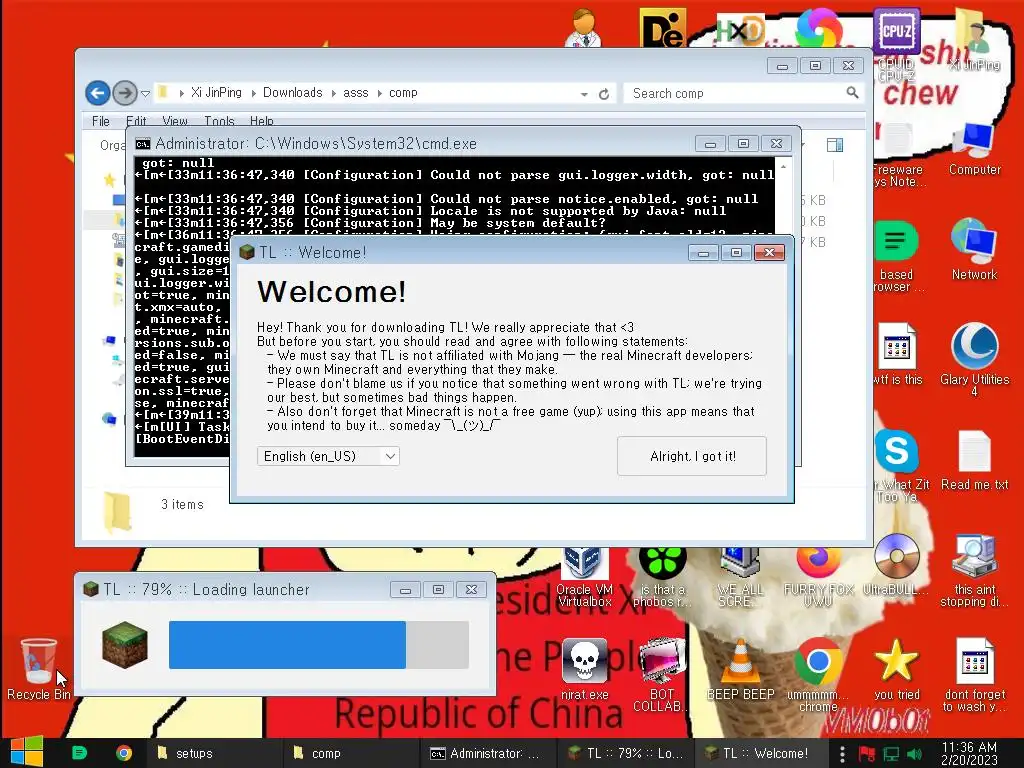Image resolution: width=1024 pixels, height=768 pixels.
Task: Open the View menu in Explorer
Action: click(x=174, y=121)
